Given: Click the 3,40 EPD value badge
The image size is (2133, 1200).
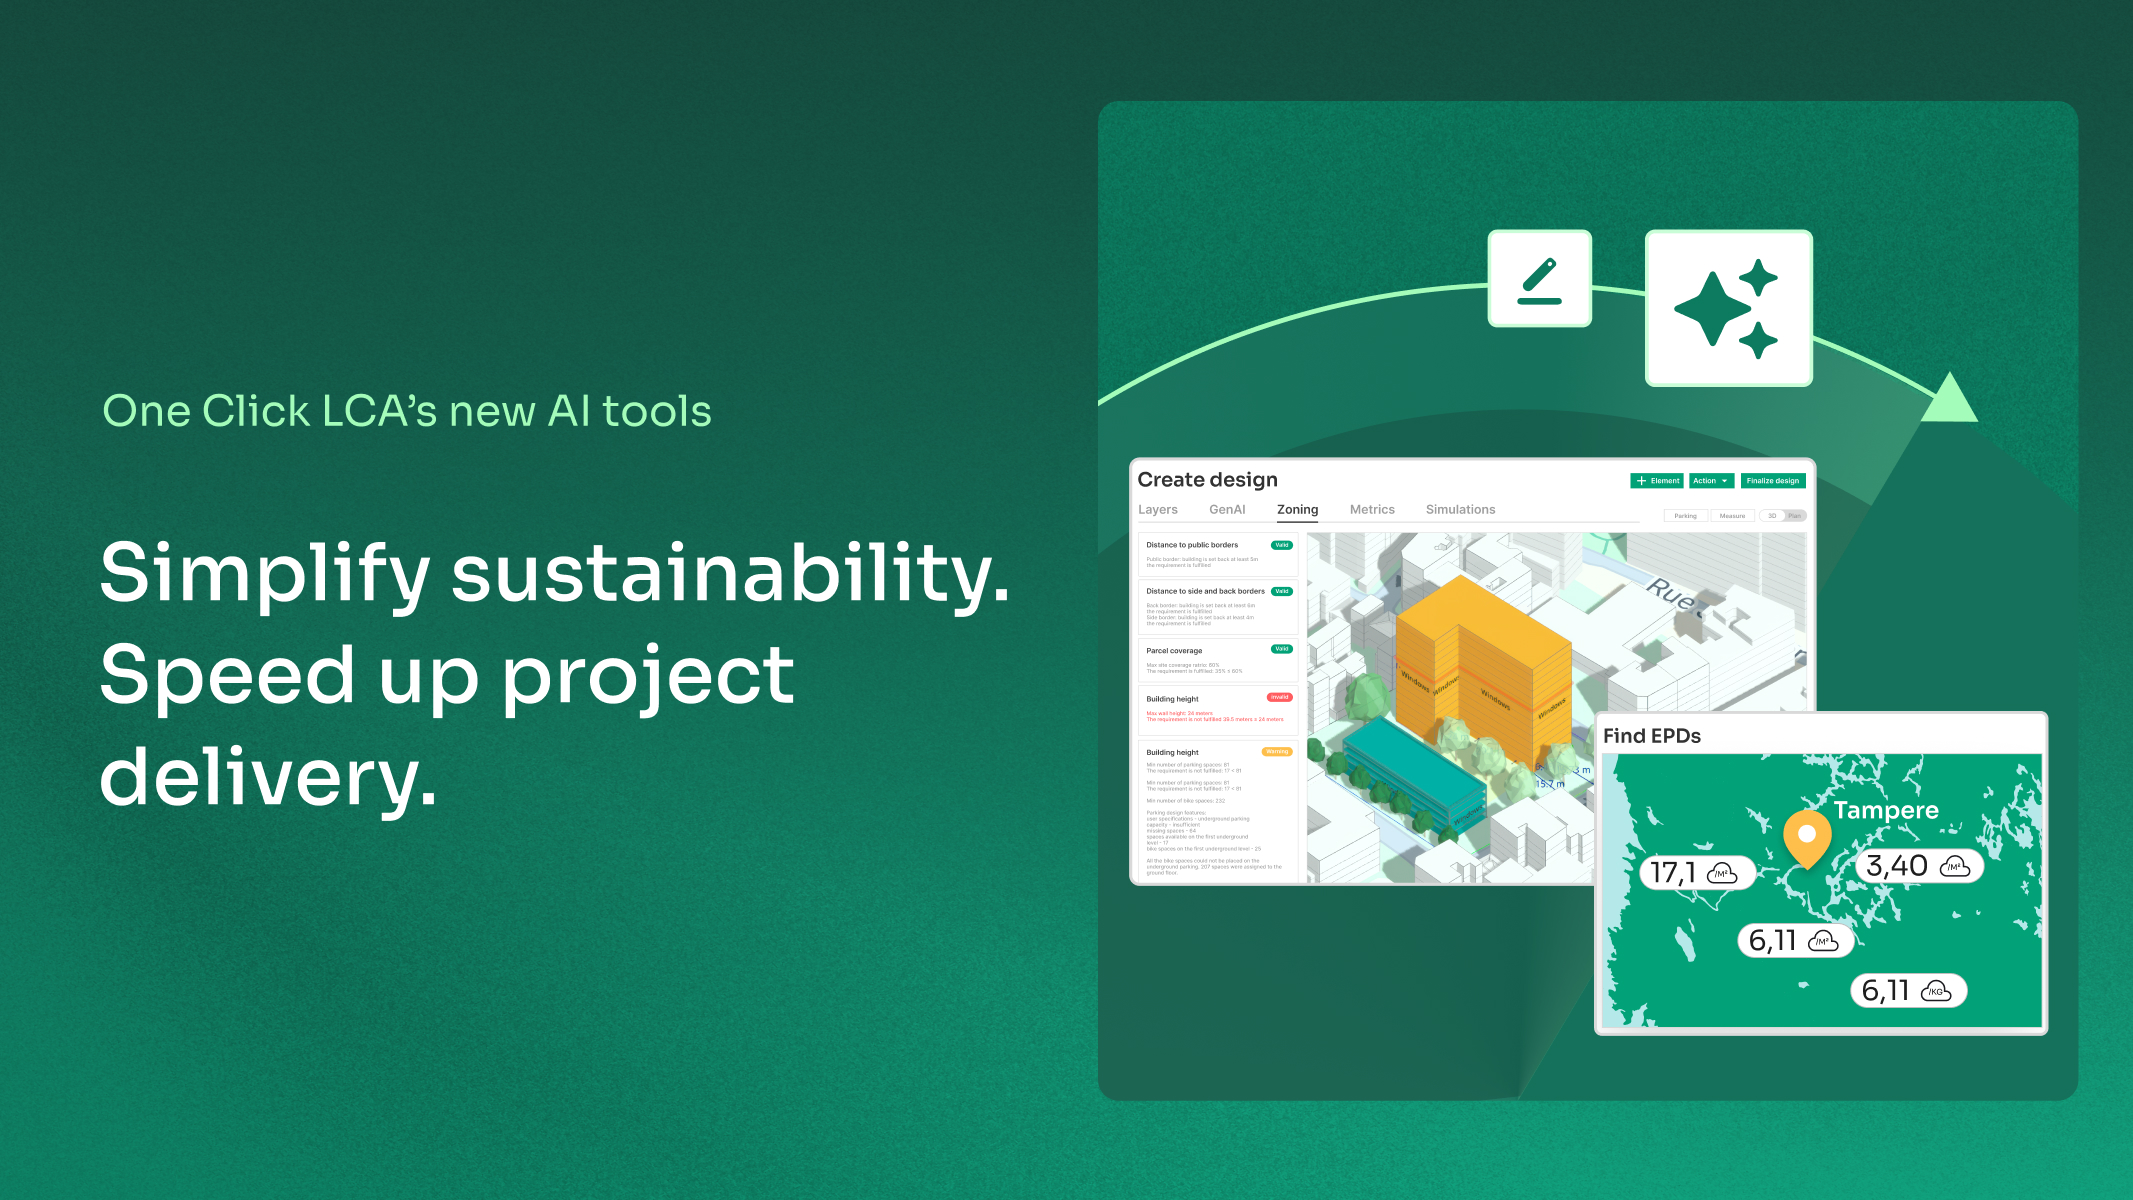Looking at the screenshot, I should click(1920, 866).
